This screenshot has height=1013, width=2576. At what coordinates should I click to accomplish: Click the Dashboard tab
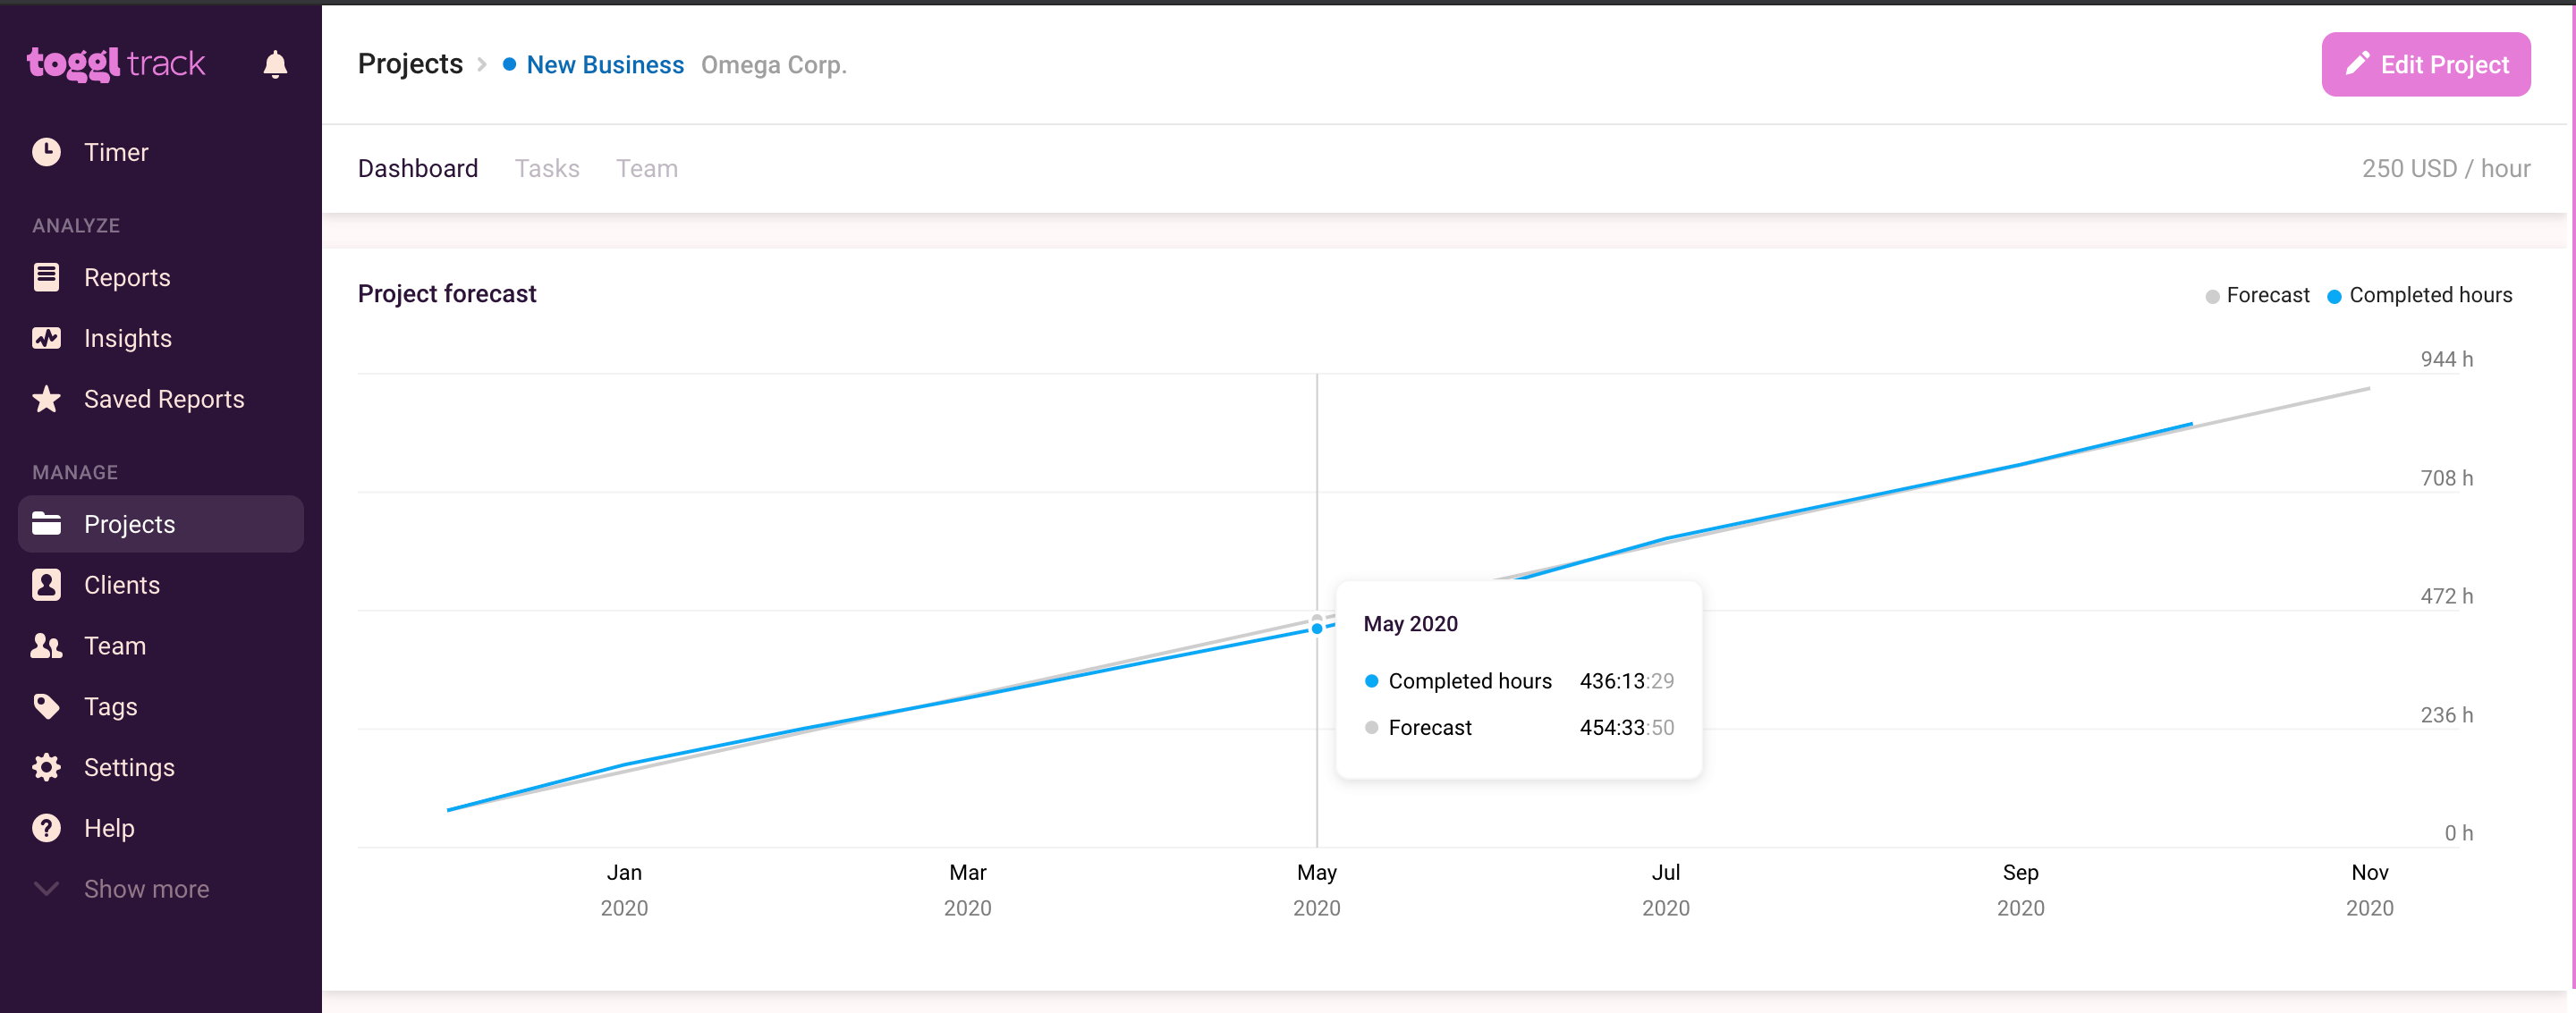coord(418,167)
